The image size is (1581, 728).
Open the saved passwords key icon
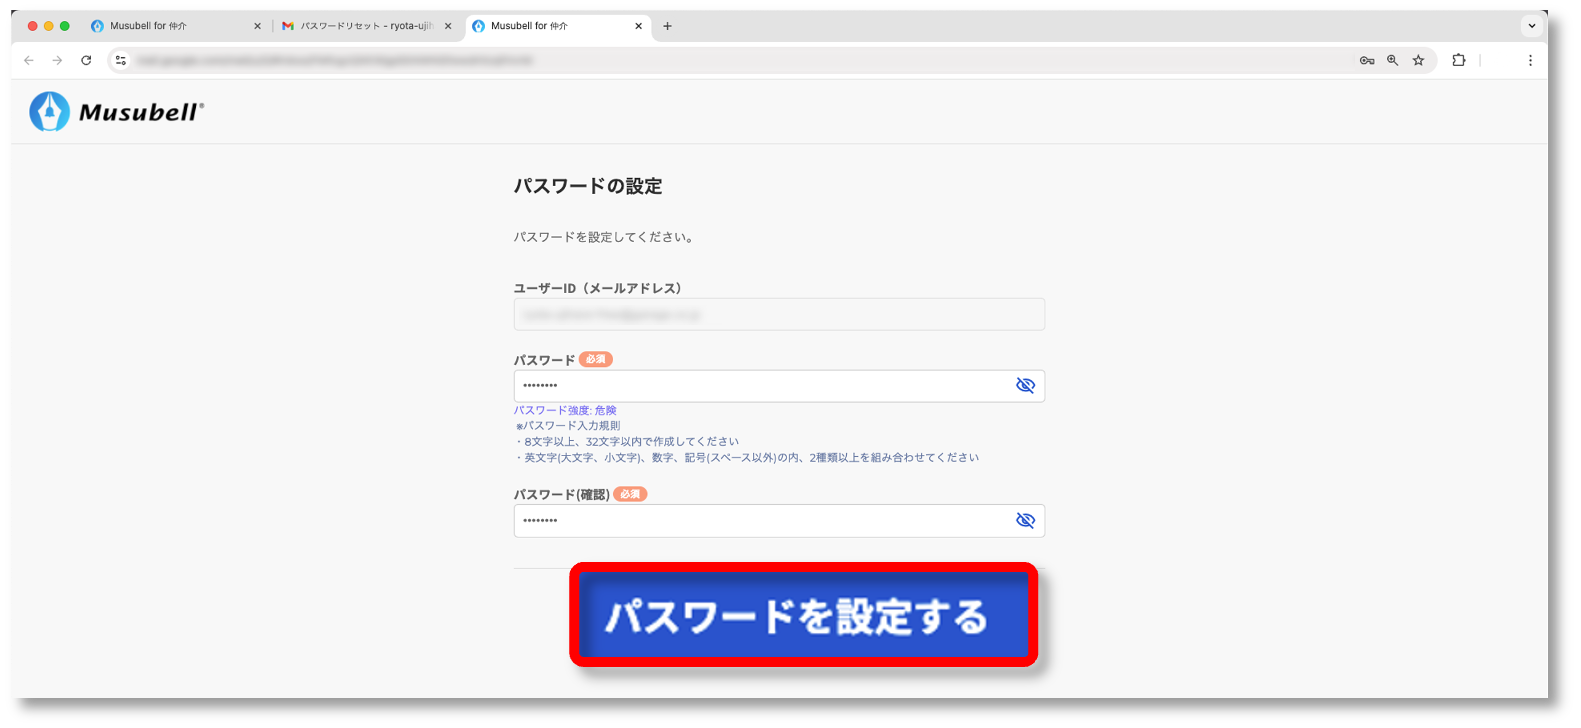1366,60
